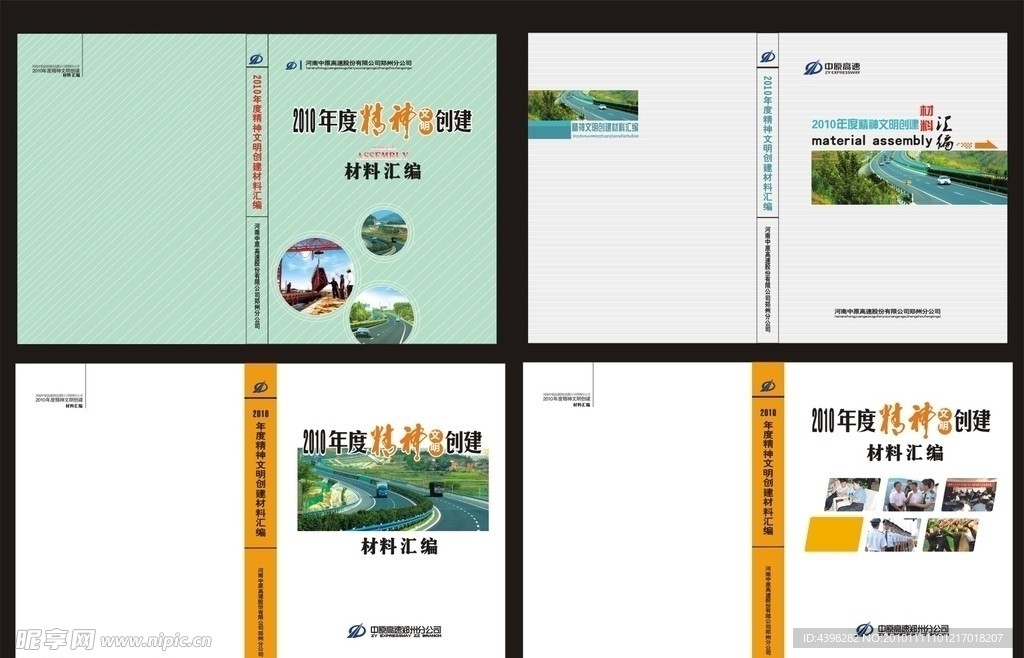The height and width of the screenshot is (658, 1024).
Task: Click the yellow parallelogram swatch on bottom-right cover
Action: [834, 534]
